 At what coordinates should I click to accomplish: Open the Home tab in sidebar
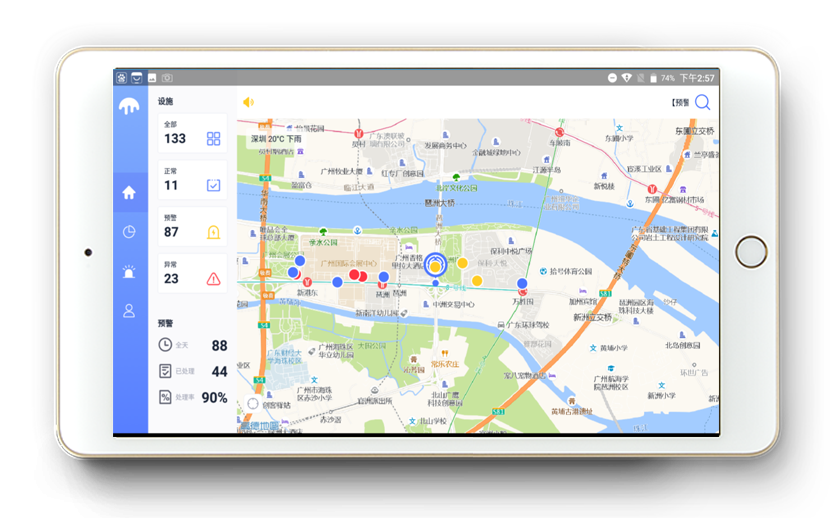point(129,193)
